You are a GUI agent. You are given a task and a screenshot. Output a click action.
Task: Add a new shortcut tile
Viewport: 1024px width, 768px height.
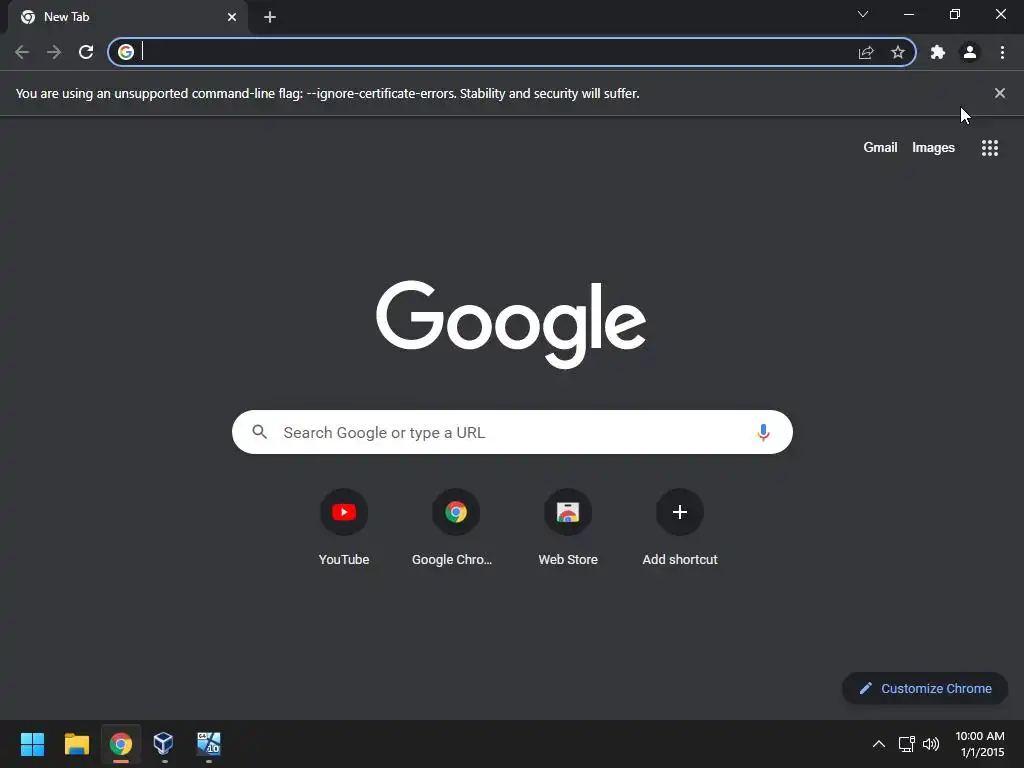point(680,527)
